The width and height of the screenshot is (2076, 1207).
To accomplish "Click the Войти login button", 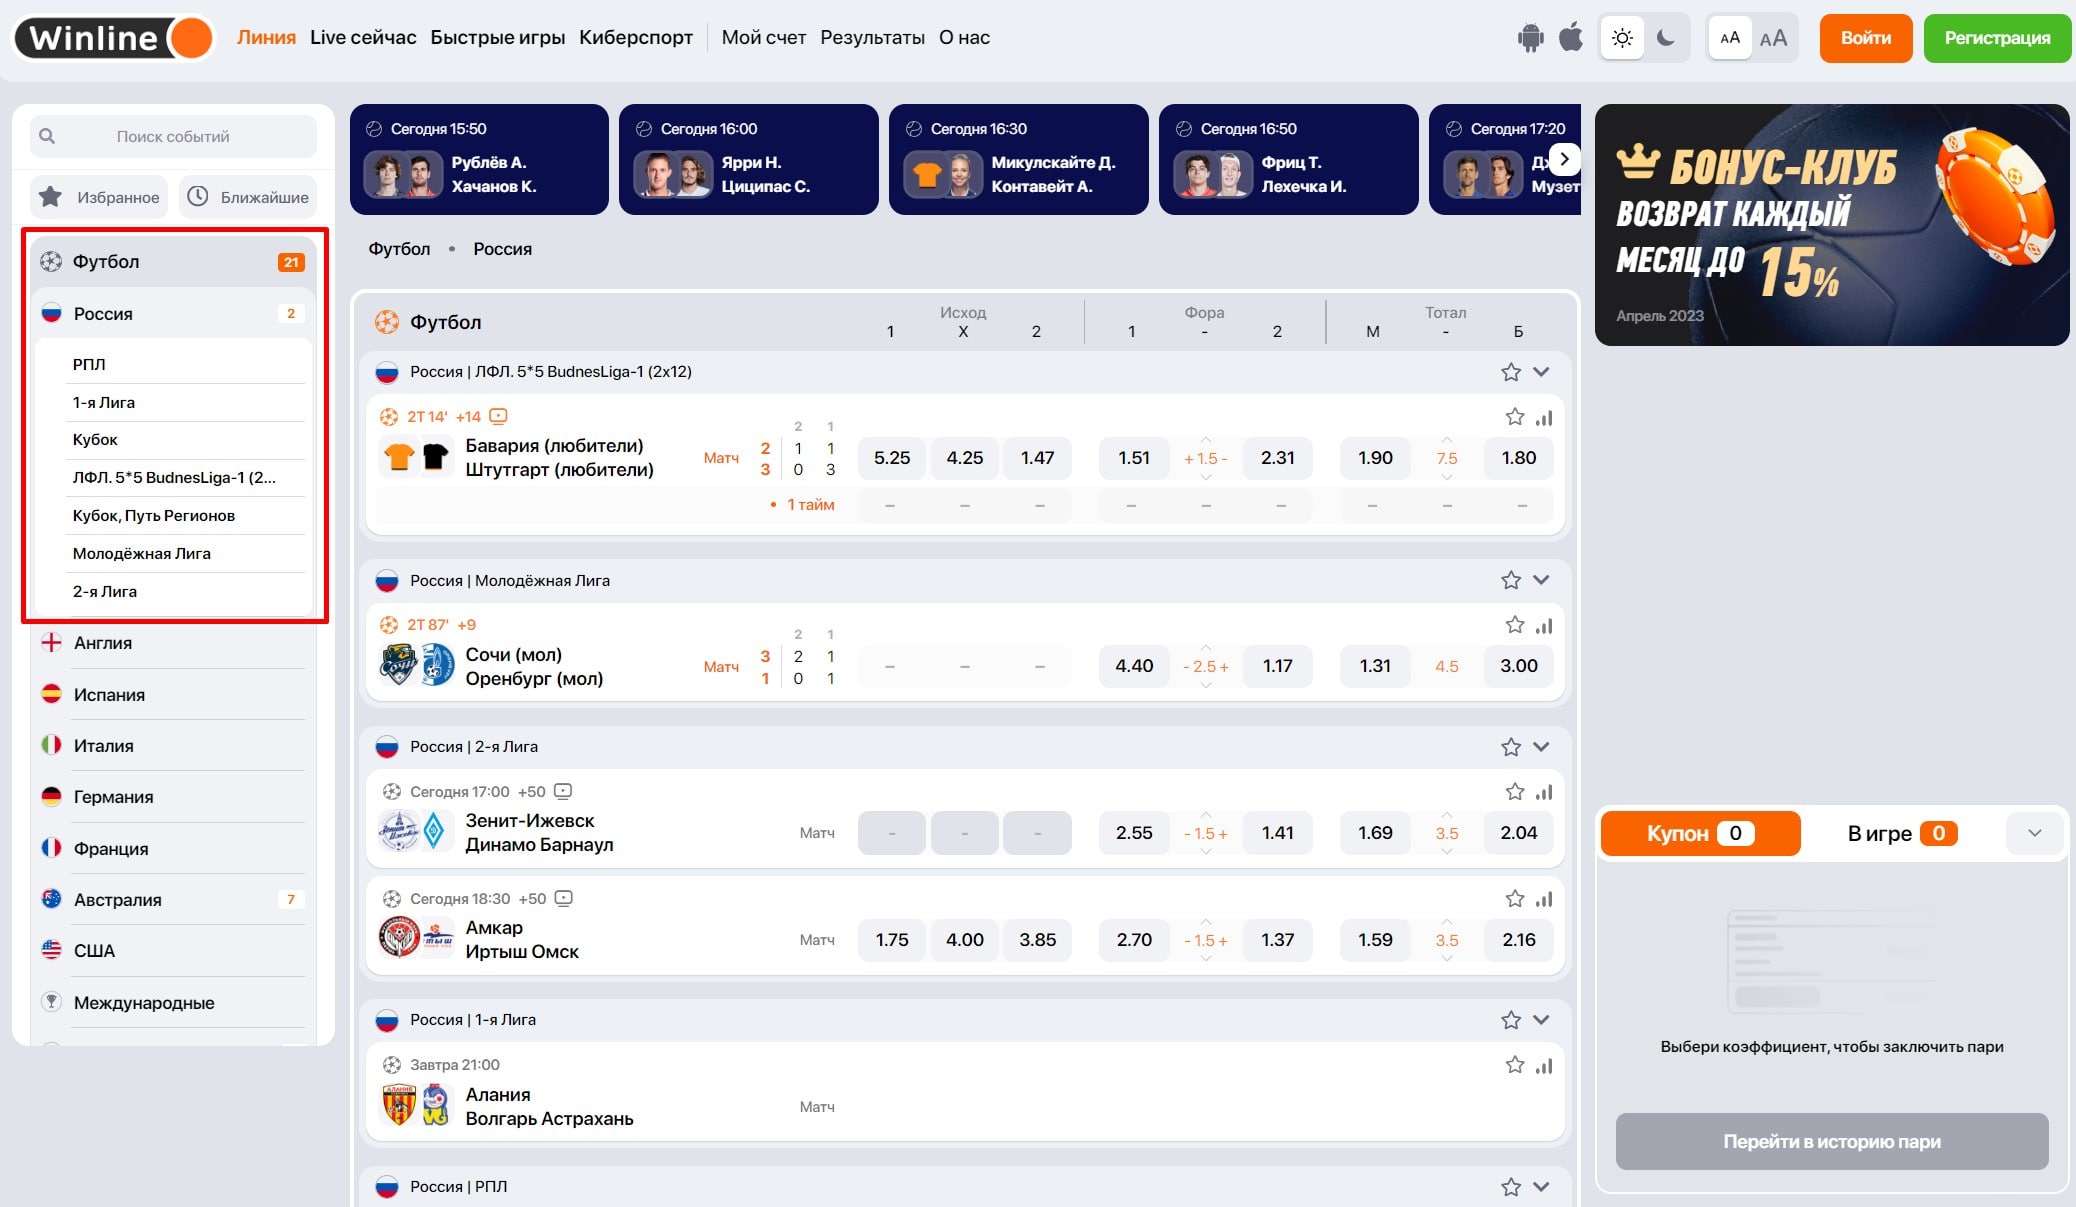I will coord(1865,38).
